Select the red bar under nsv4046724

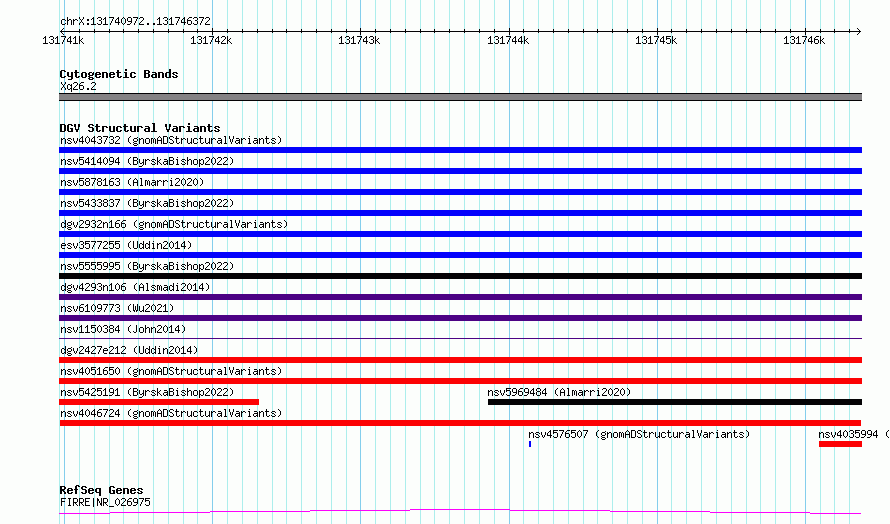[x=460, y=423]
